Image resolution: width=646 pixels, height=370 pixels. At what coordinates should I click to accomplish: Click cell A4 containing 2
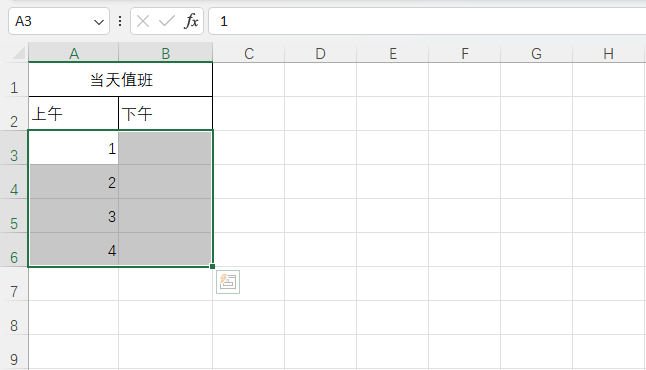[x=73, y=182]
